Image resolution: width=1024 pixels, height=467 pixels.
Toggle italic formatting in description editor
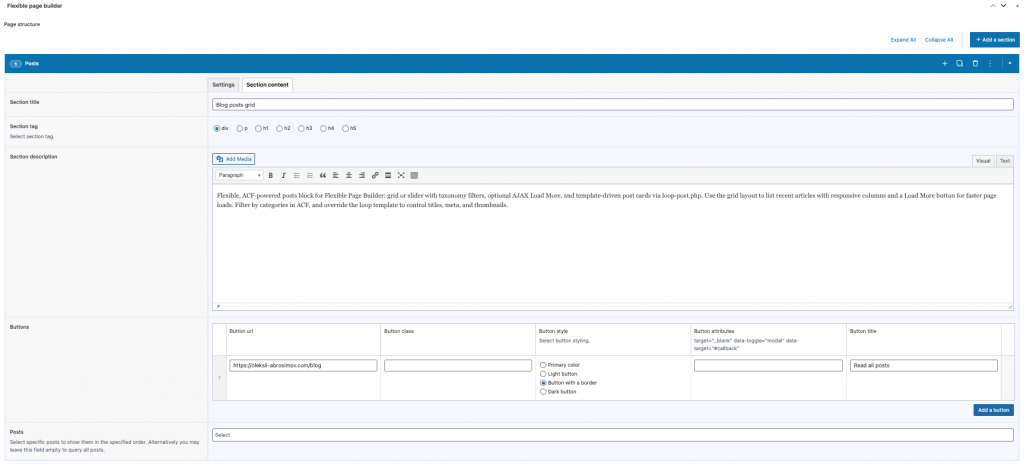(283, 176)
